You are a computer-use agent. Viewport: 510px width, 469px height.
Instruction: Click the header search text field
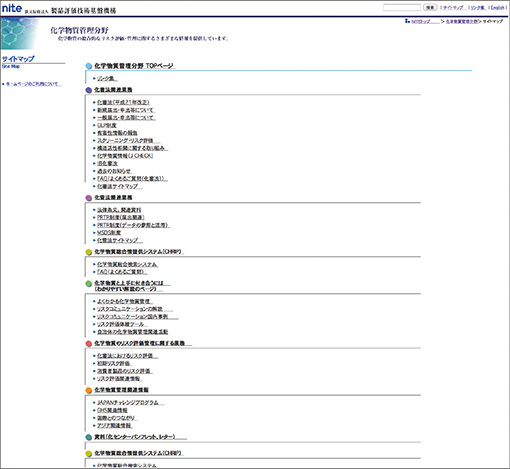coord(402,7)
